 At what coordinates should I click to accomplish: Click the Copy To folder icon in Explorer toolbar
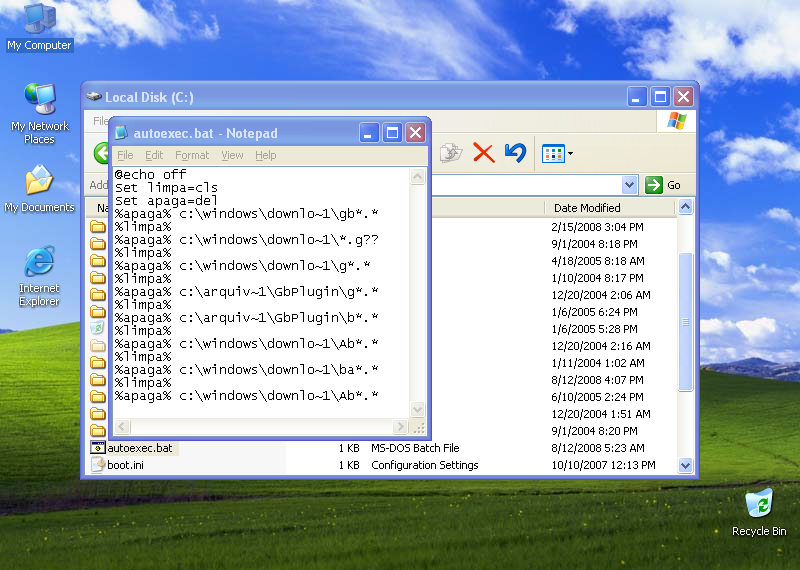point(451,153)
